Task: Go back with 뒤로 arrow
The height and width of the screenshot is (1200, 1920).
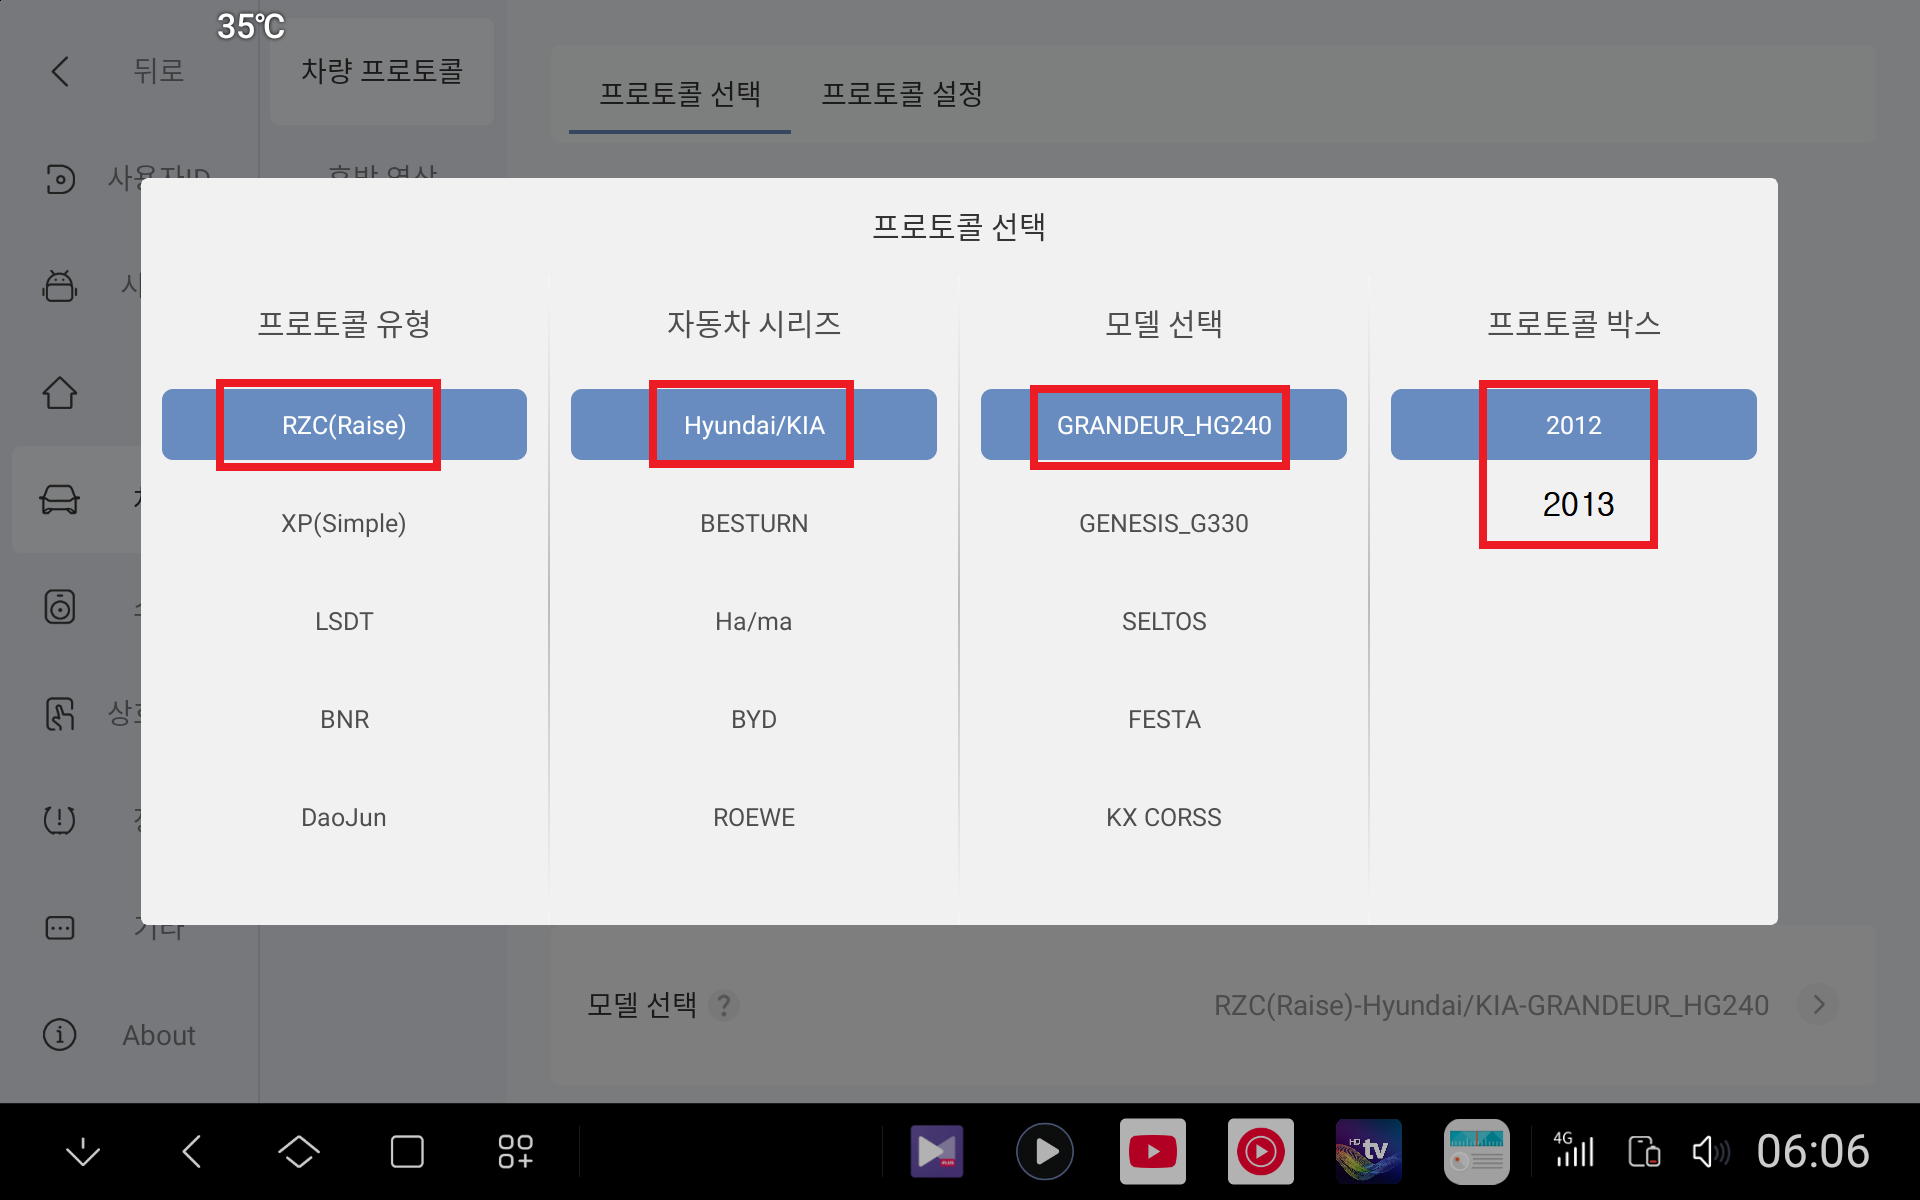Action: pos(61,71)
